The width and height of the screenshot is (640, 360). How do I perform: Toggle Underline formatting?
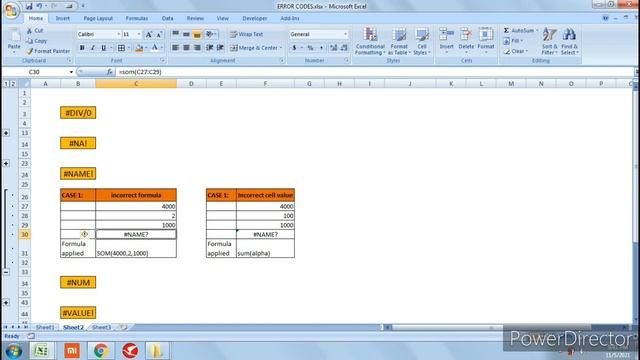(x=103, y=48)
